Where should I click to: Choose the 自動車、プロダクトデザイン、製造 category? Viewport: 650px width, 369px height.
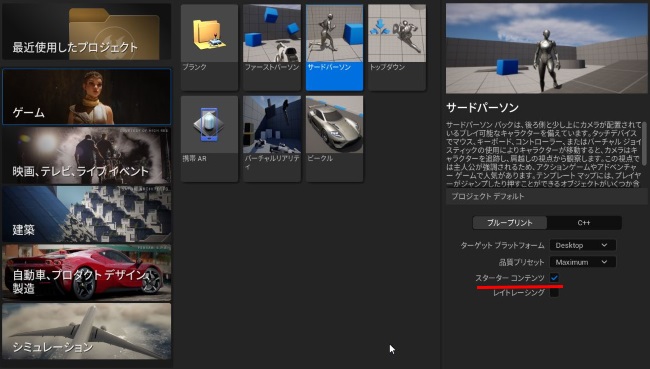(87, 272)
